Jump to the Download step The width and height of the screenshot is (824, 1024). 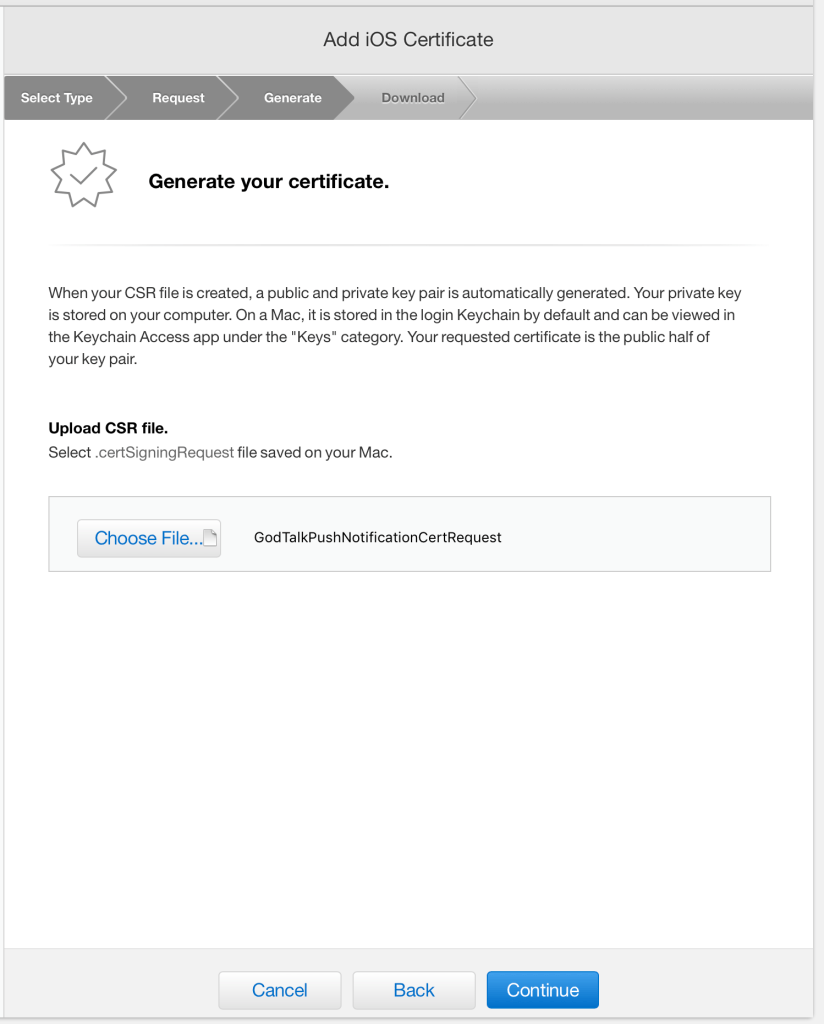[413, 98]
